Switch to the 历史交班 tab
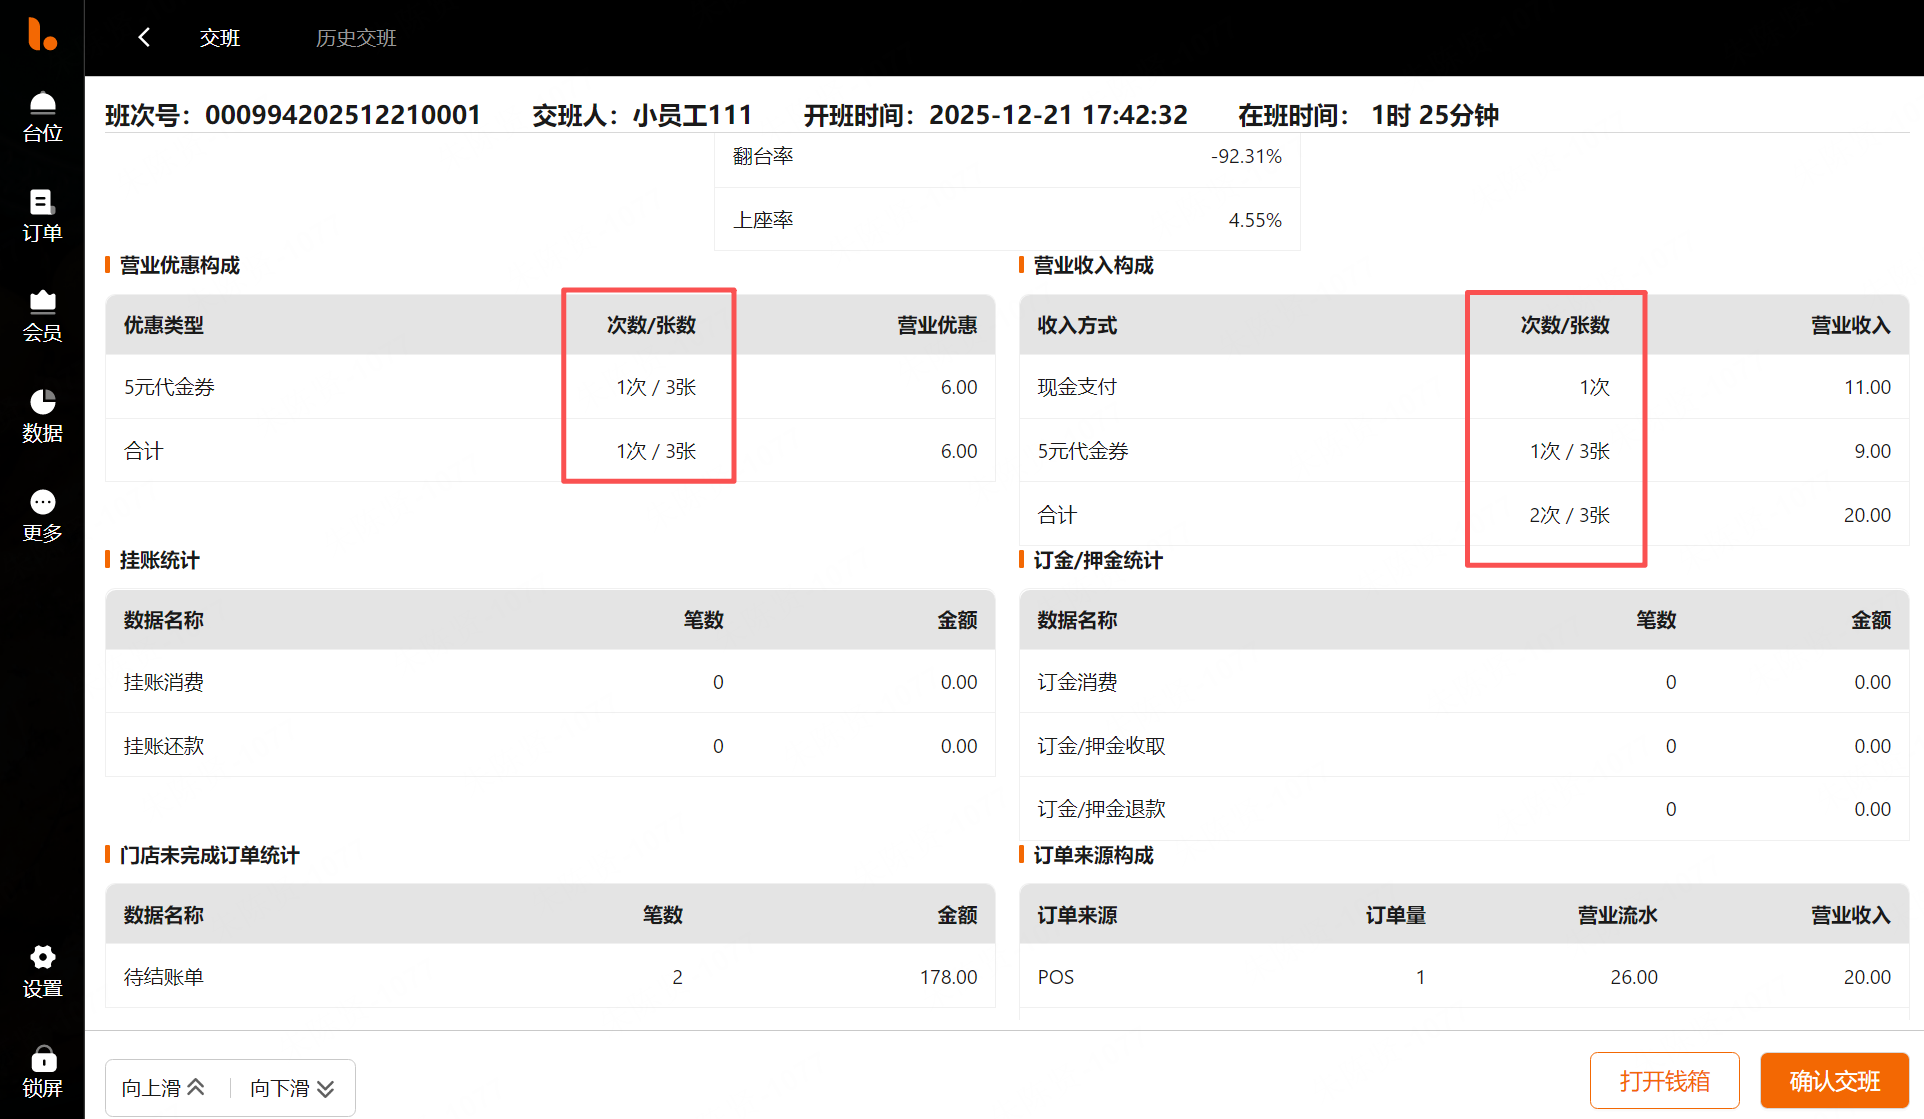1924x1119 pixels. [356, 38]
